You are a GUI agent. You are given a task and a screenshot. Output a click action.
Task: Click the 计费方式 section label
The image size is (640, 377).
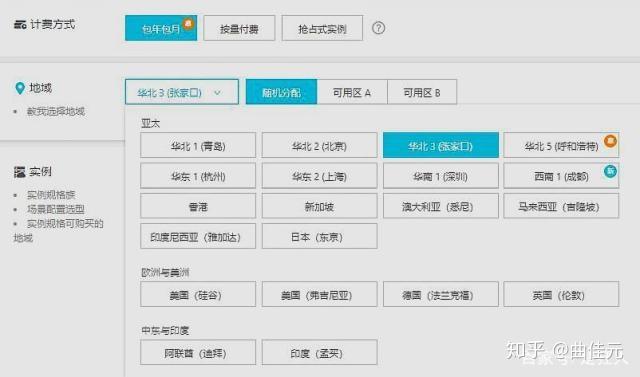click(x=53, y=24)
